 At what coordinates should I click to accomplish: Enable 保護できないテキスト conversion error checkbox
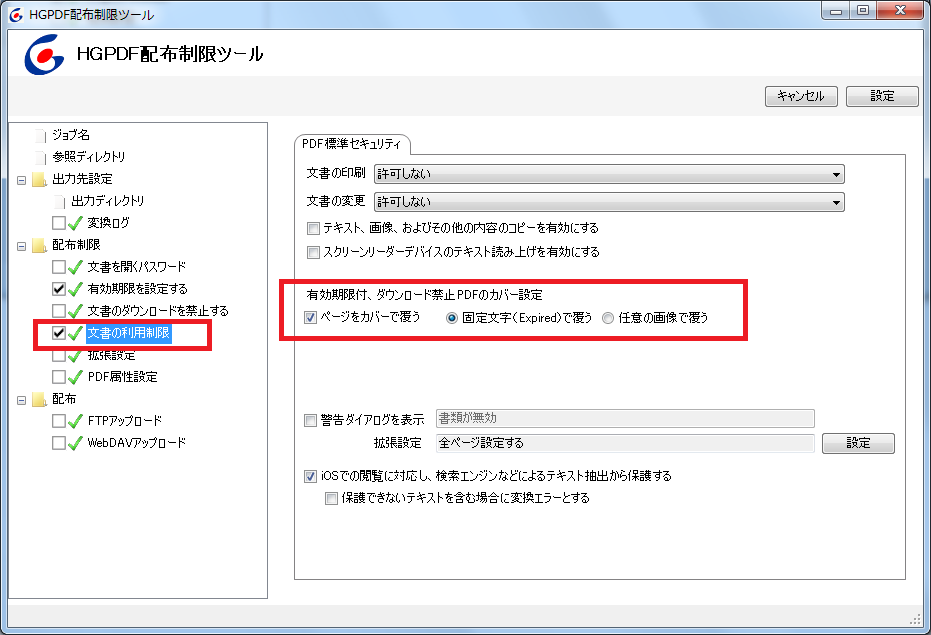[x=331, y=498]
